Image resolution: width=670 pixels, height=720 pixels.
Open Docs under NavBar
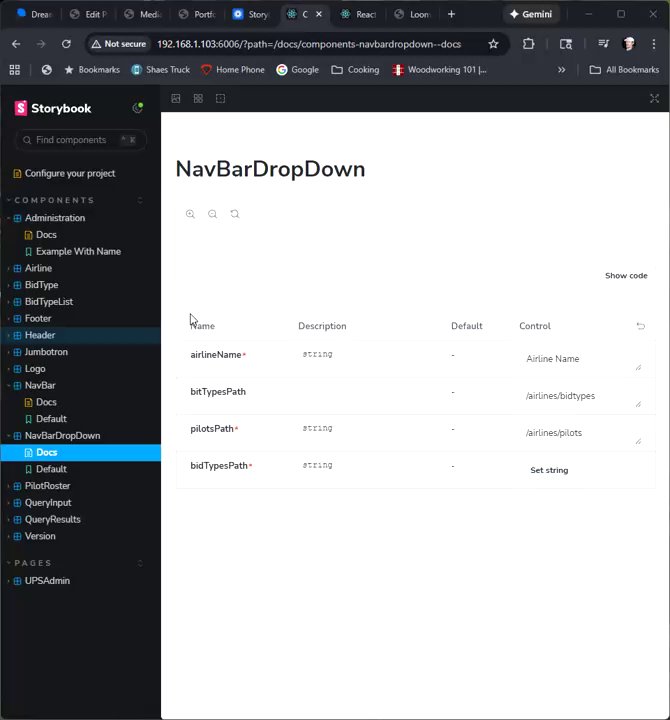[x=46, y=402]
